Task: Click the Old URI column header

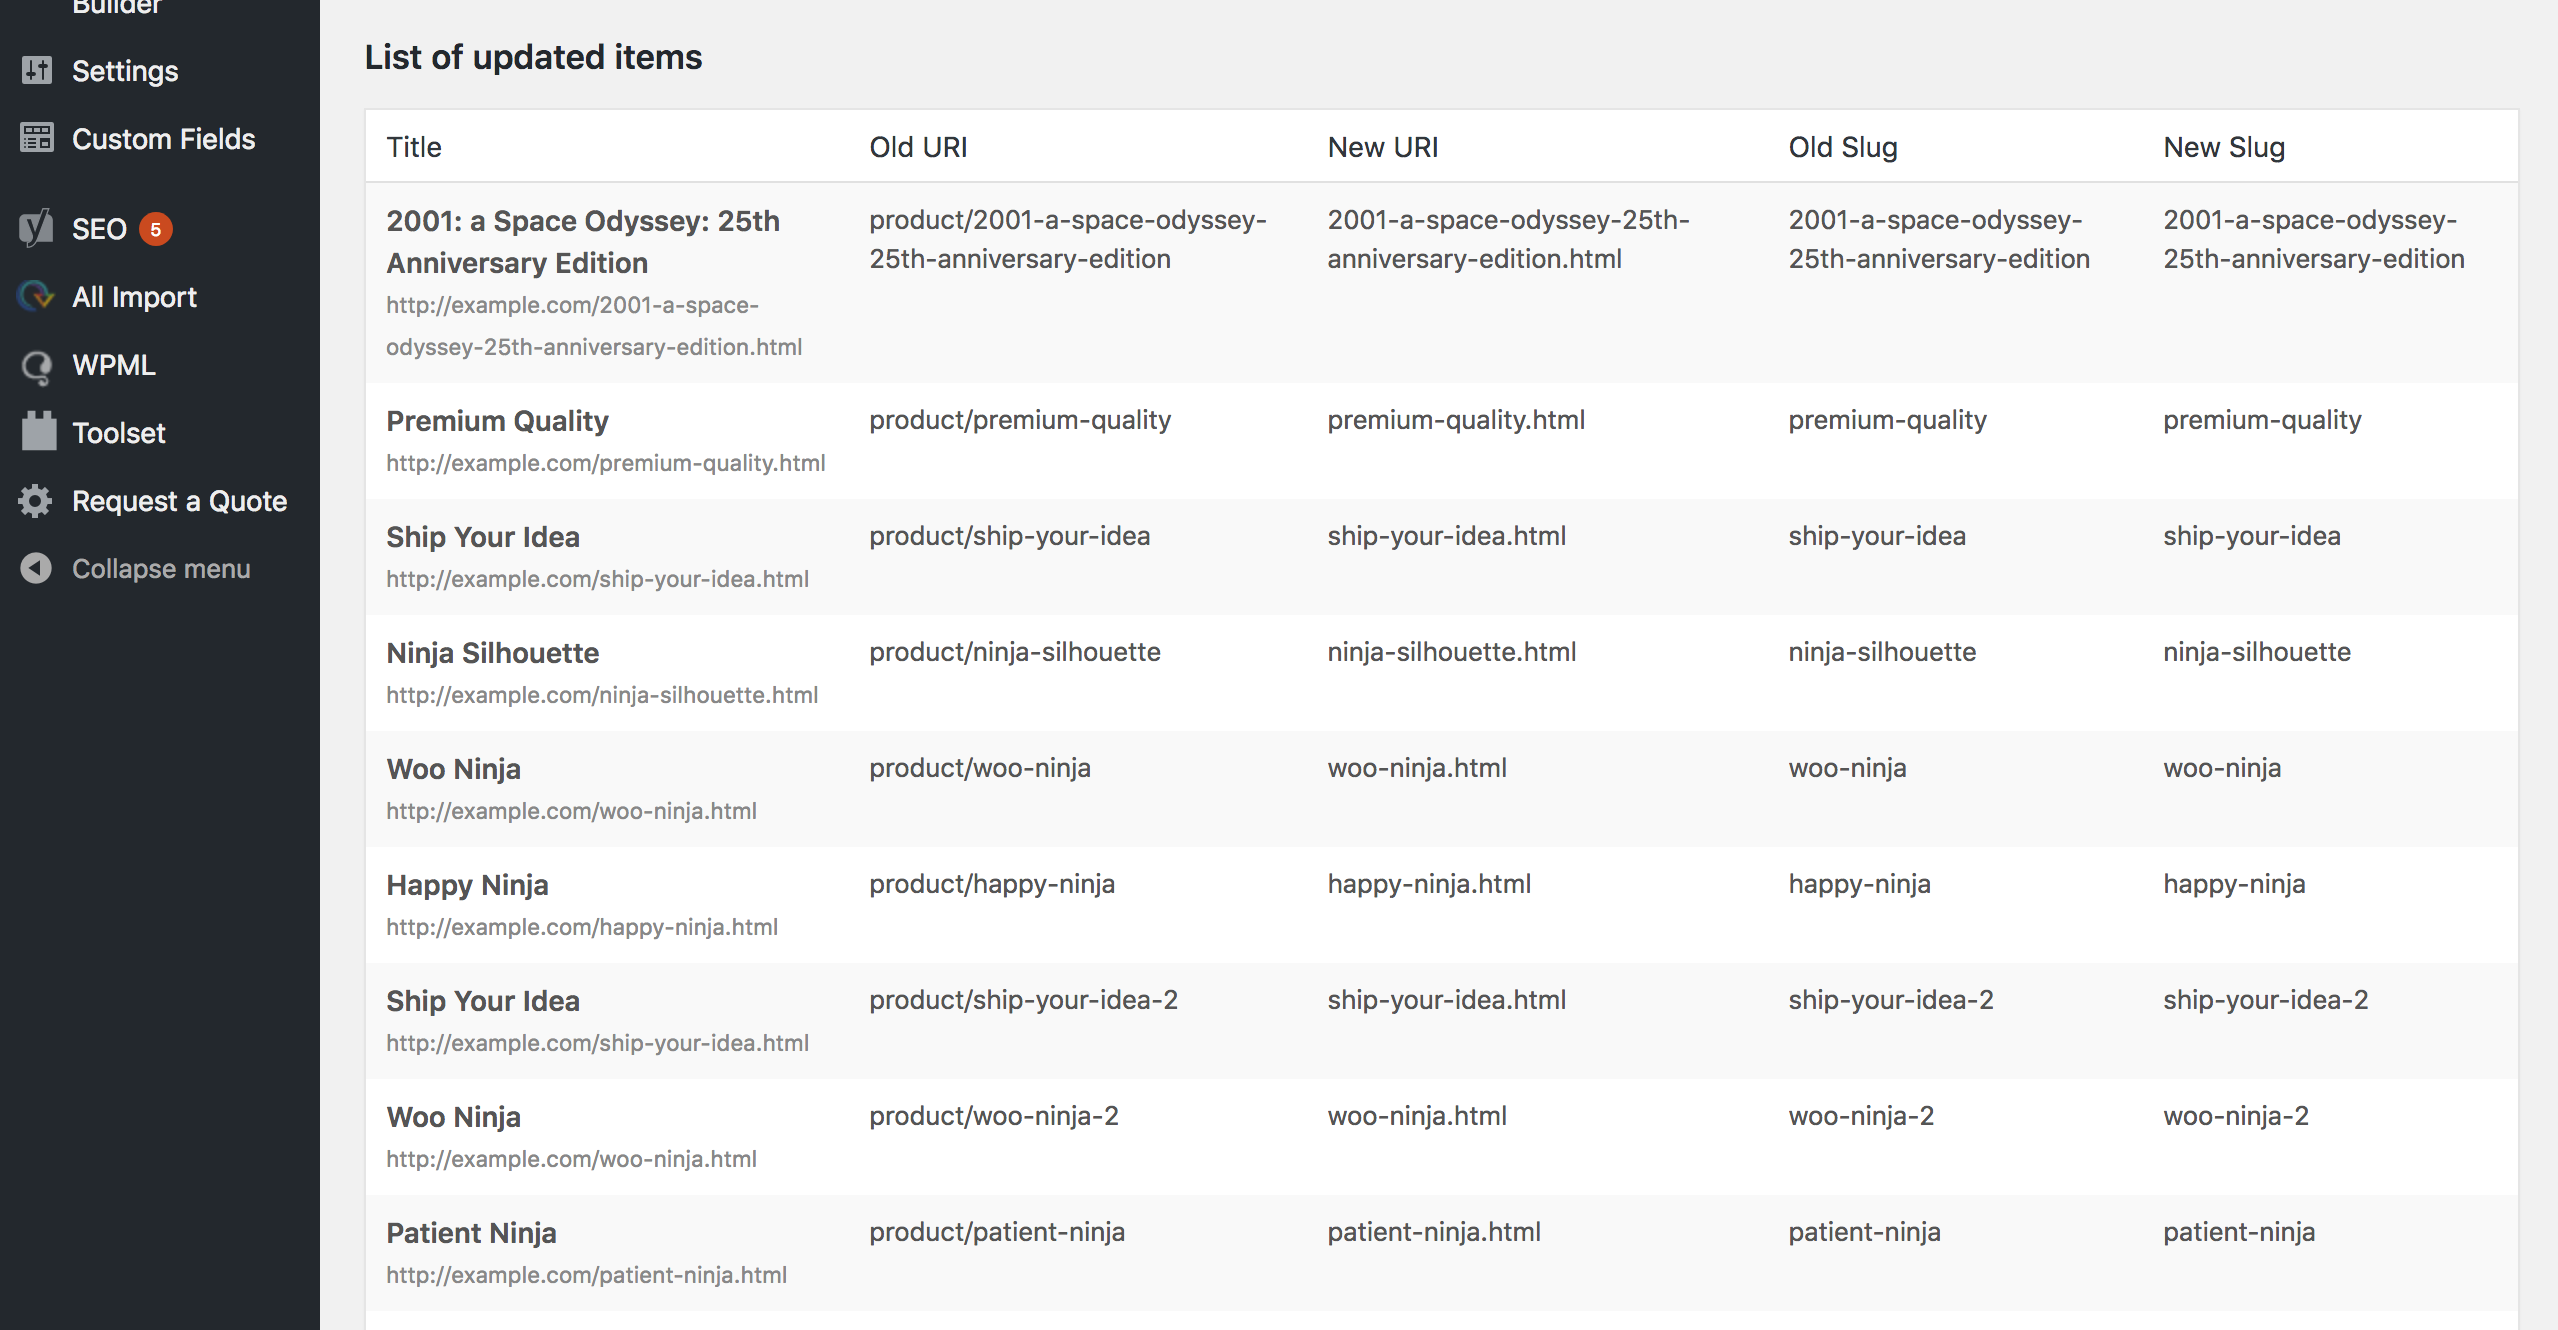Action: pos(917,147)
